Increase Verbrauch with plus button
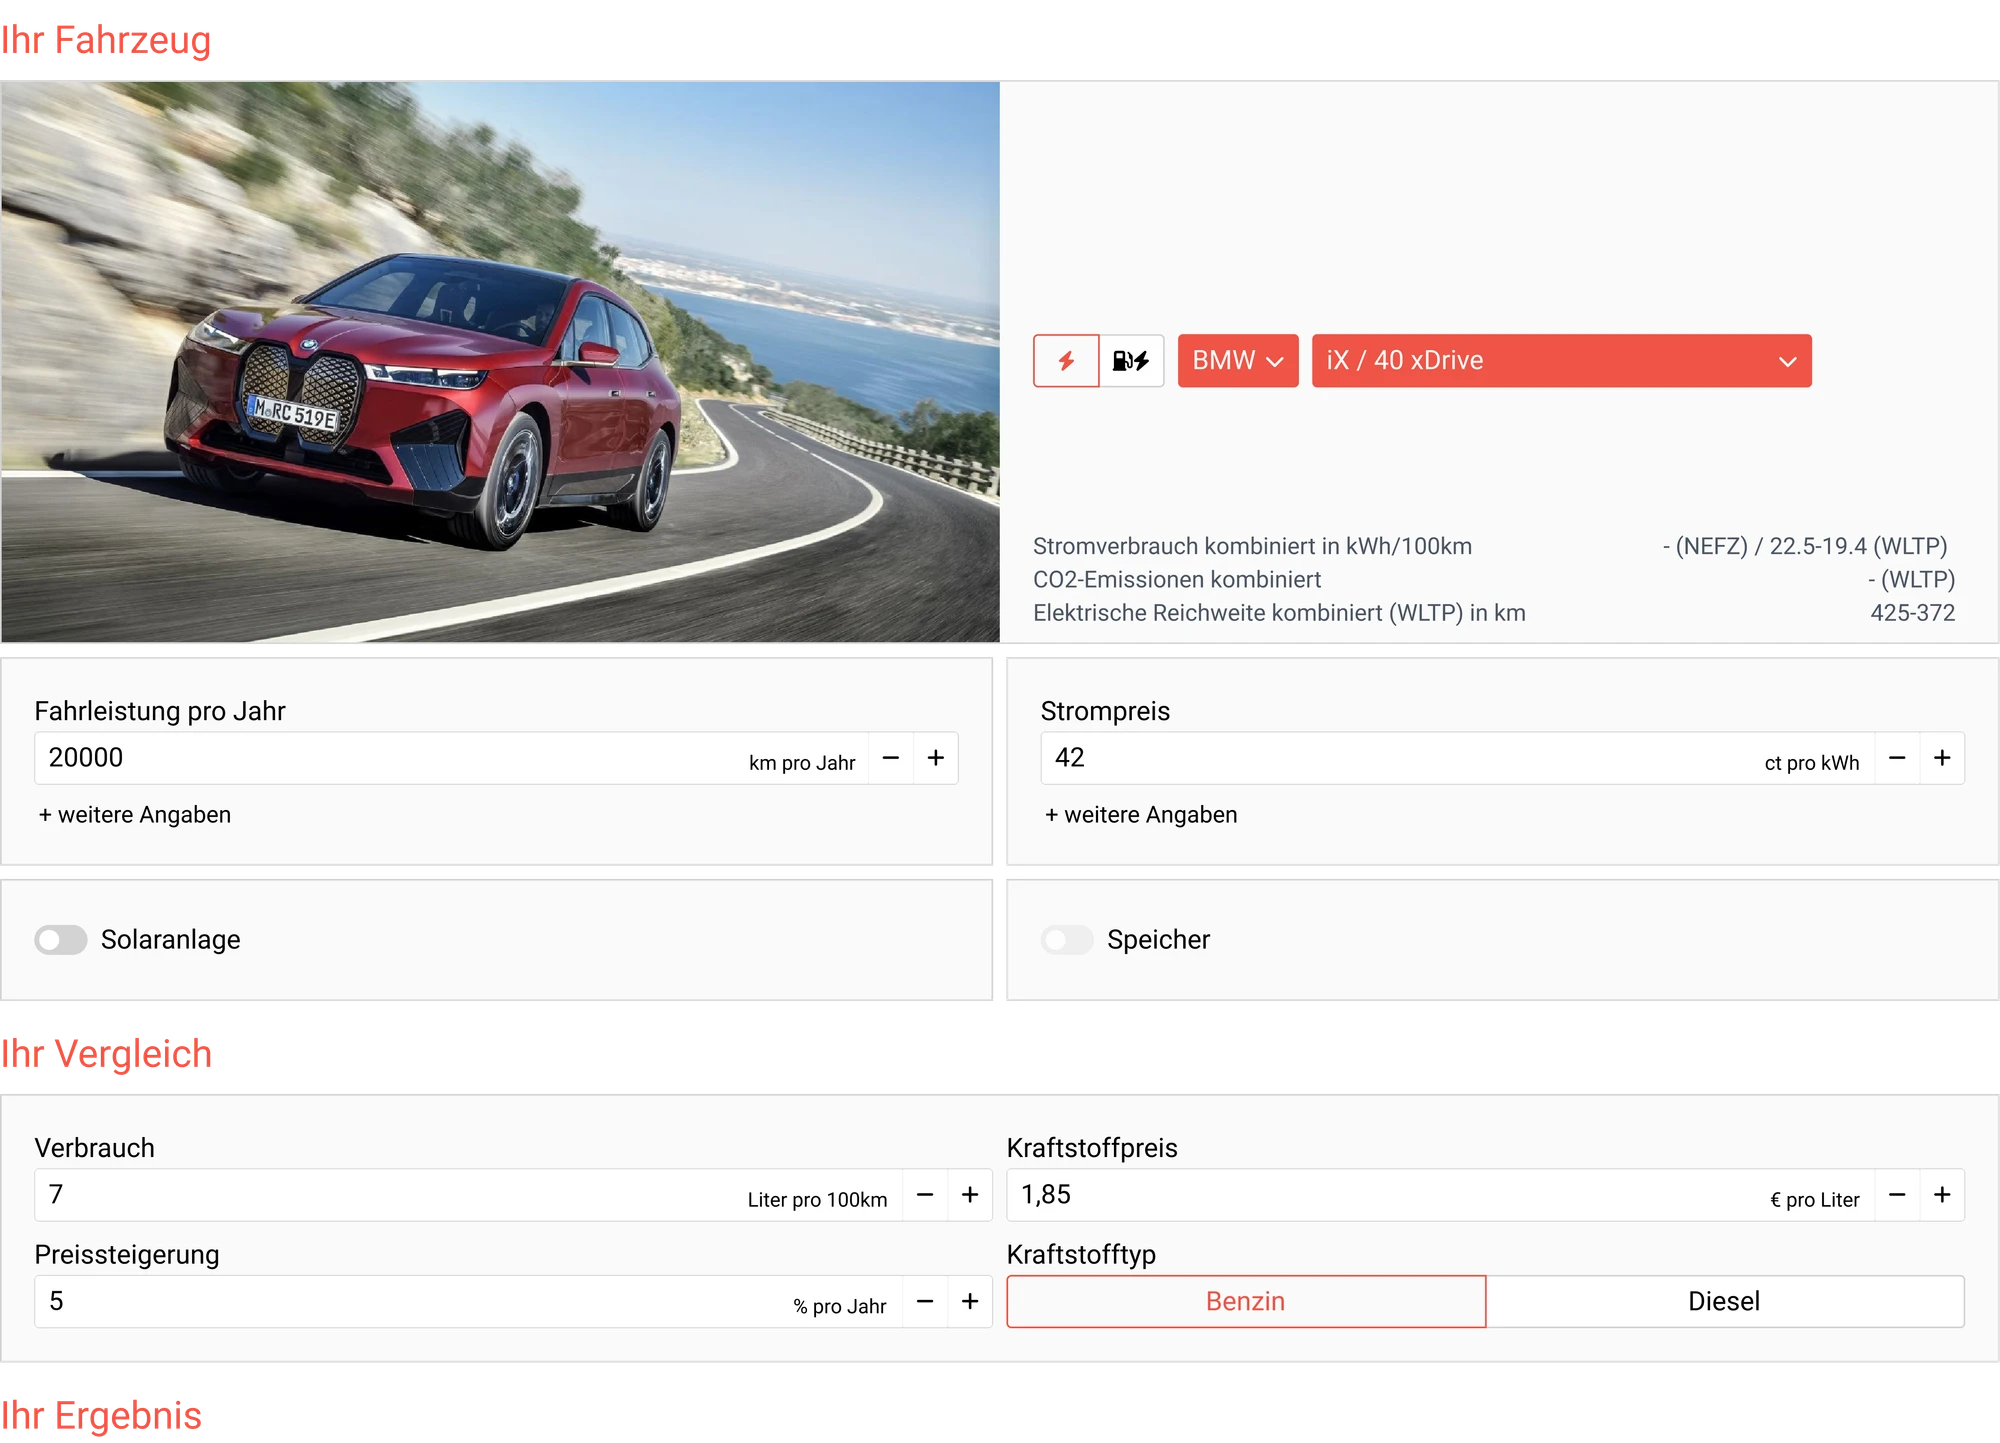This screenshot has height=1443, width=2000. [x=970, y=1195]
